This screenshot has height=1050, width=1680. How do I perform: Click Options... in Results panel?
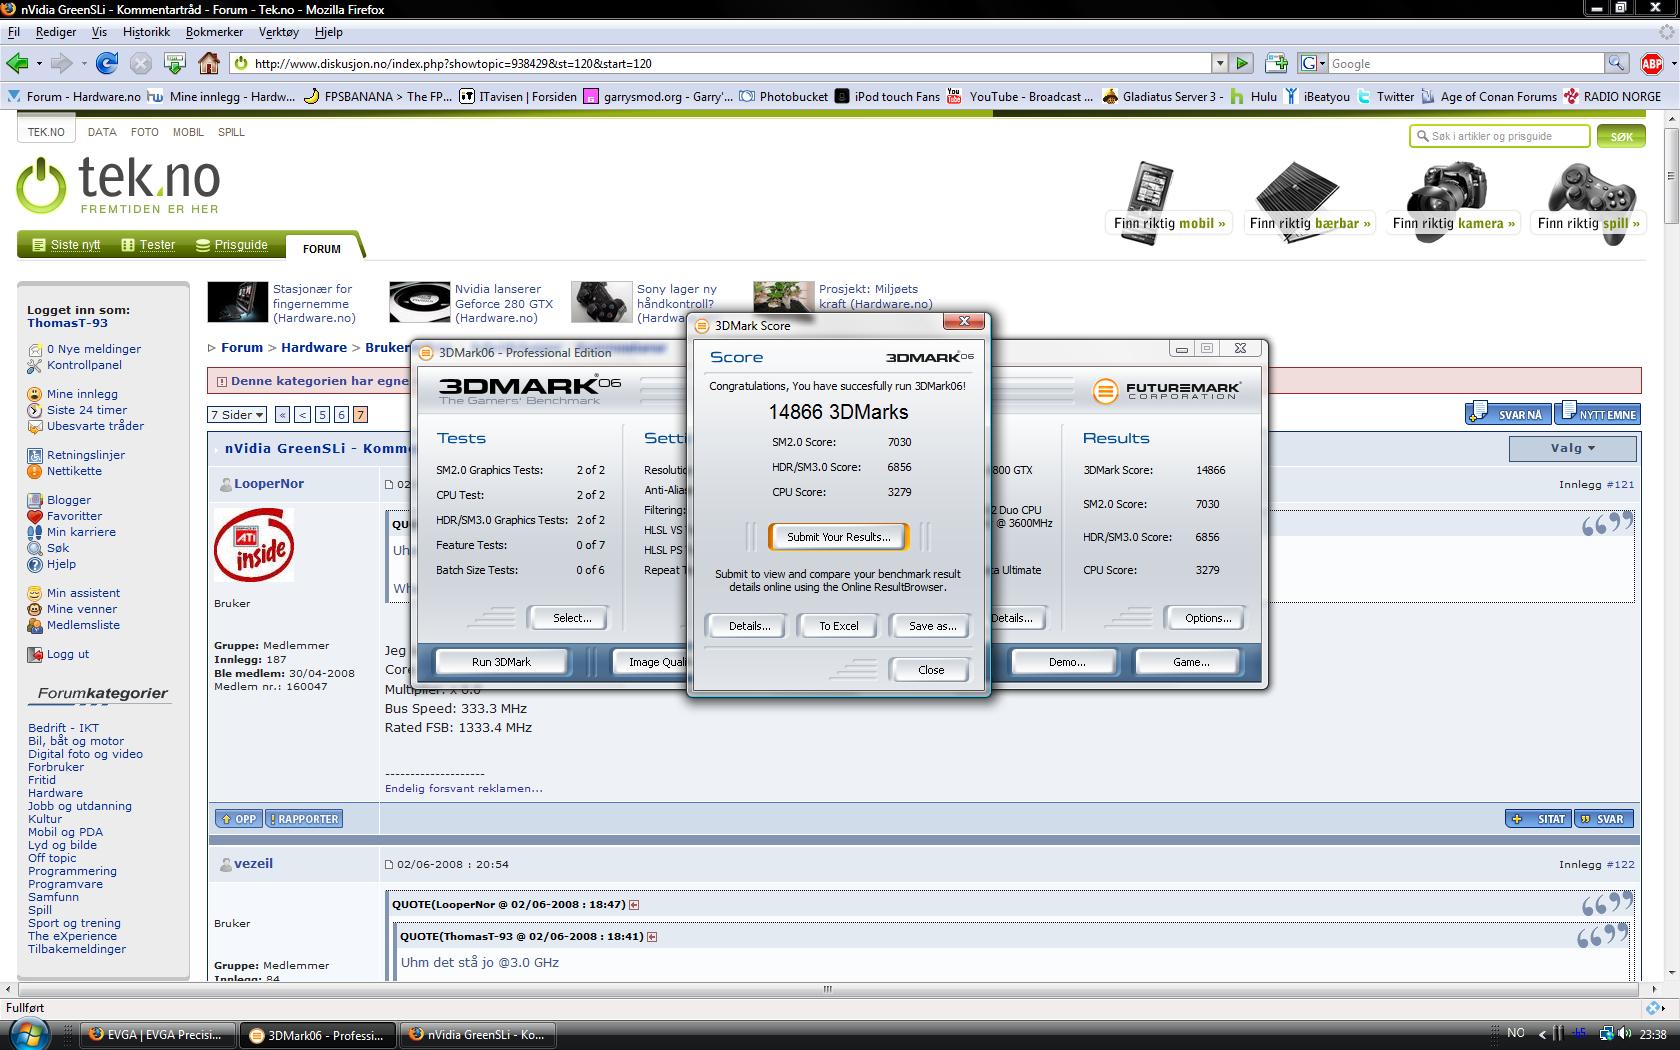(x=1207, y=618)
